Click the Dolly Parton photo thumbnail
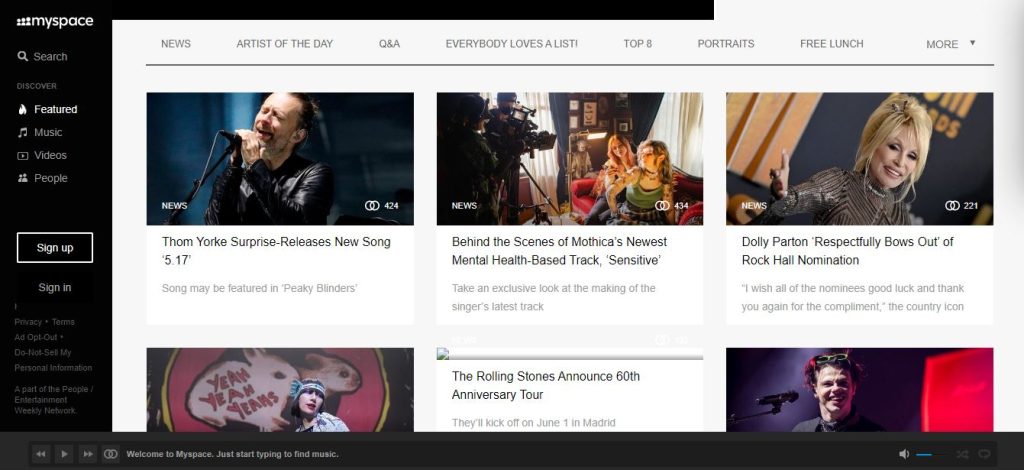The image size is (1024, 470). [859, 159]
